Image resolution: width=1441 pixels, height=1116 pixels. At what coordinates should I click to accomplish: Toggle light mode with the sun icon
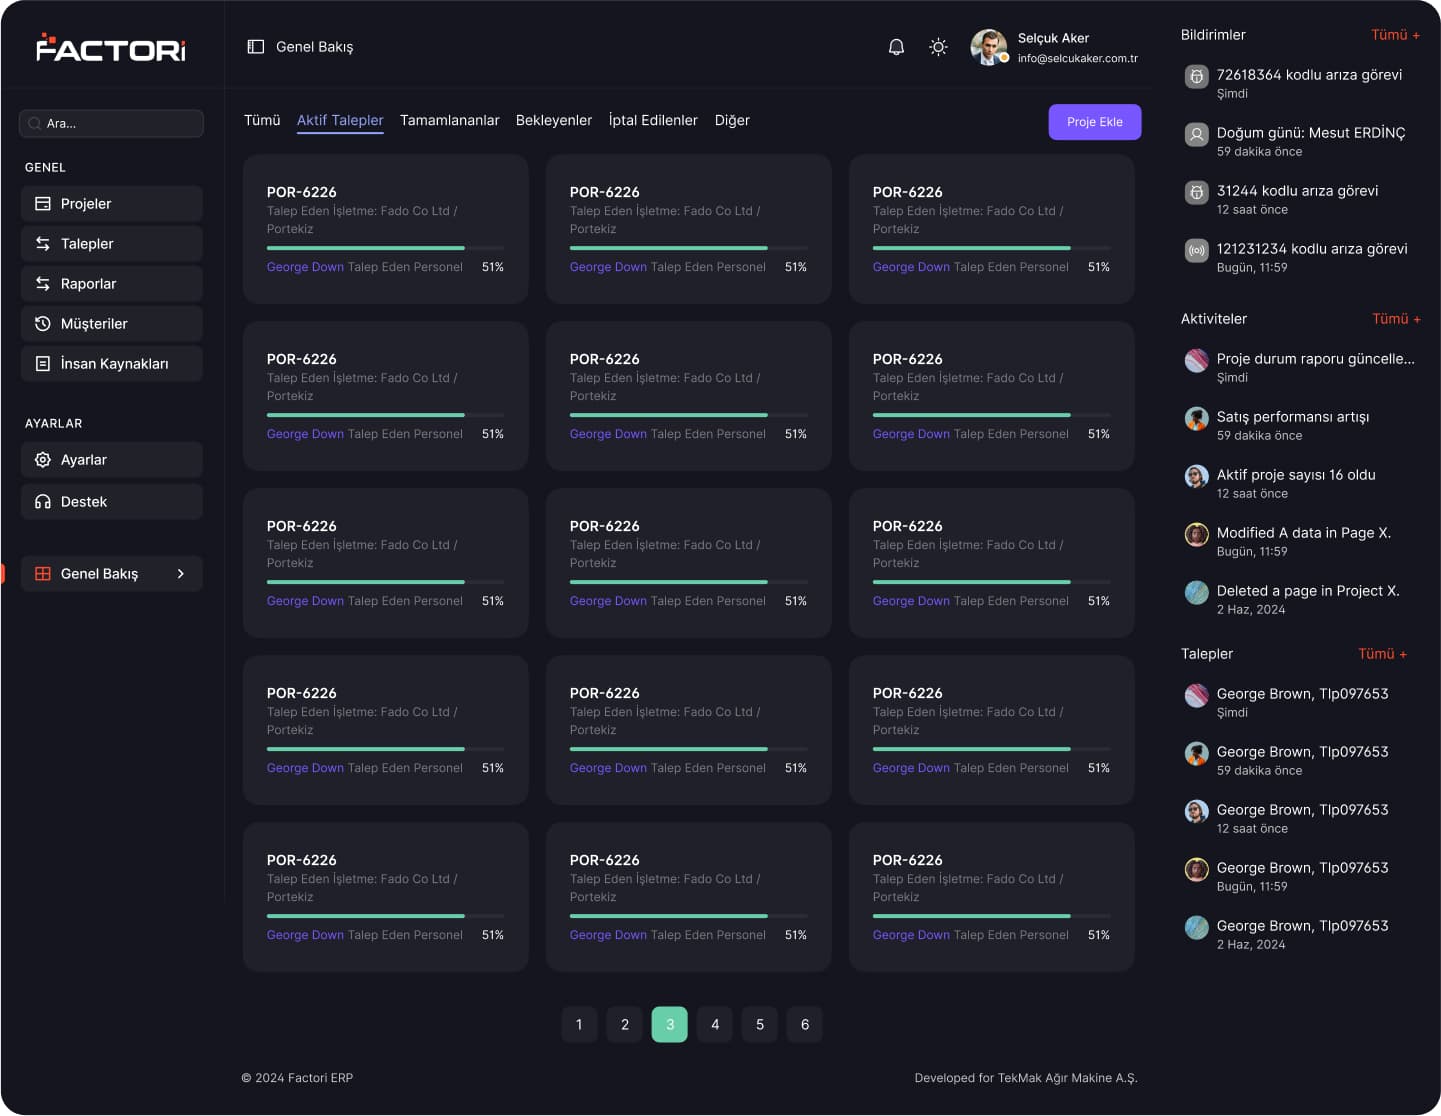[938, 47]
